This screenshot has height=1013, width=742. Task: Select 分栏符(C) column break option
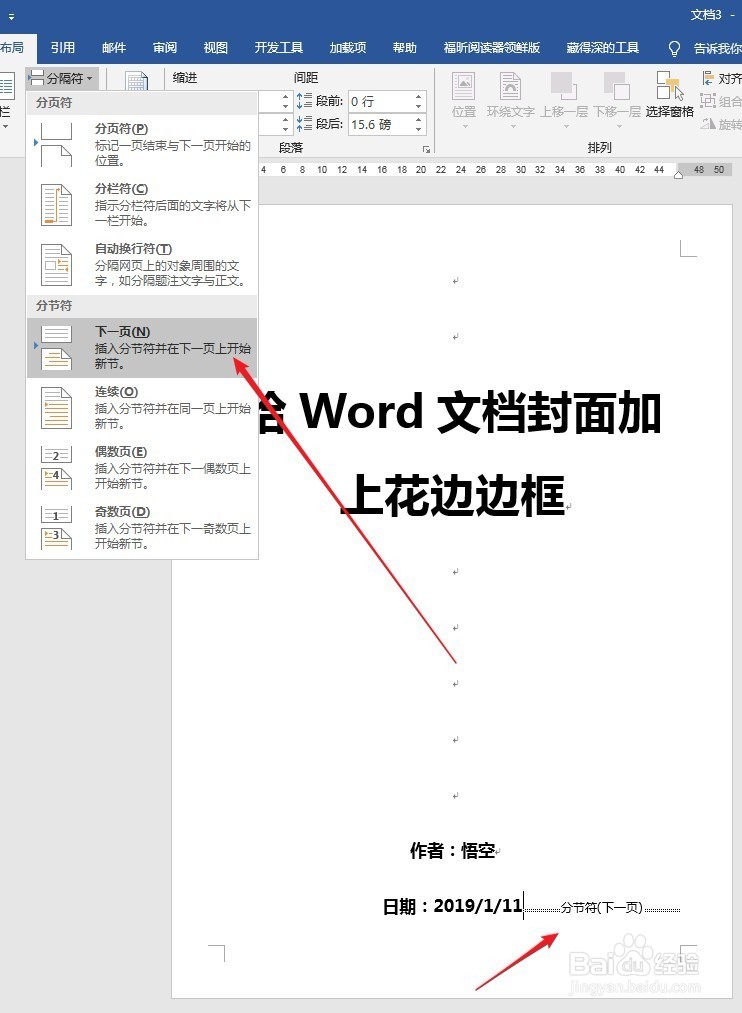(142, 204)
